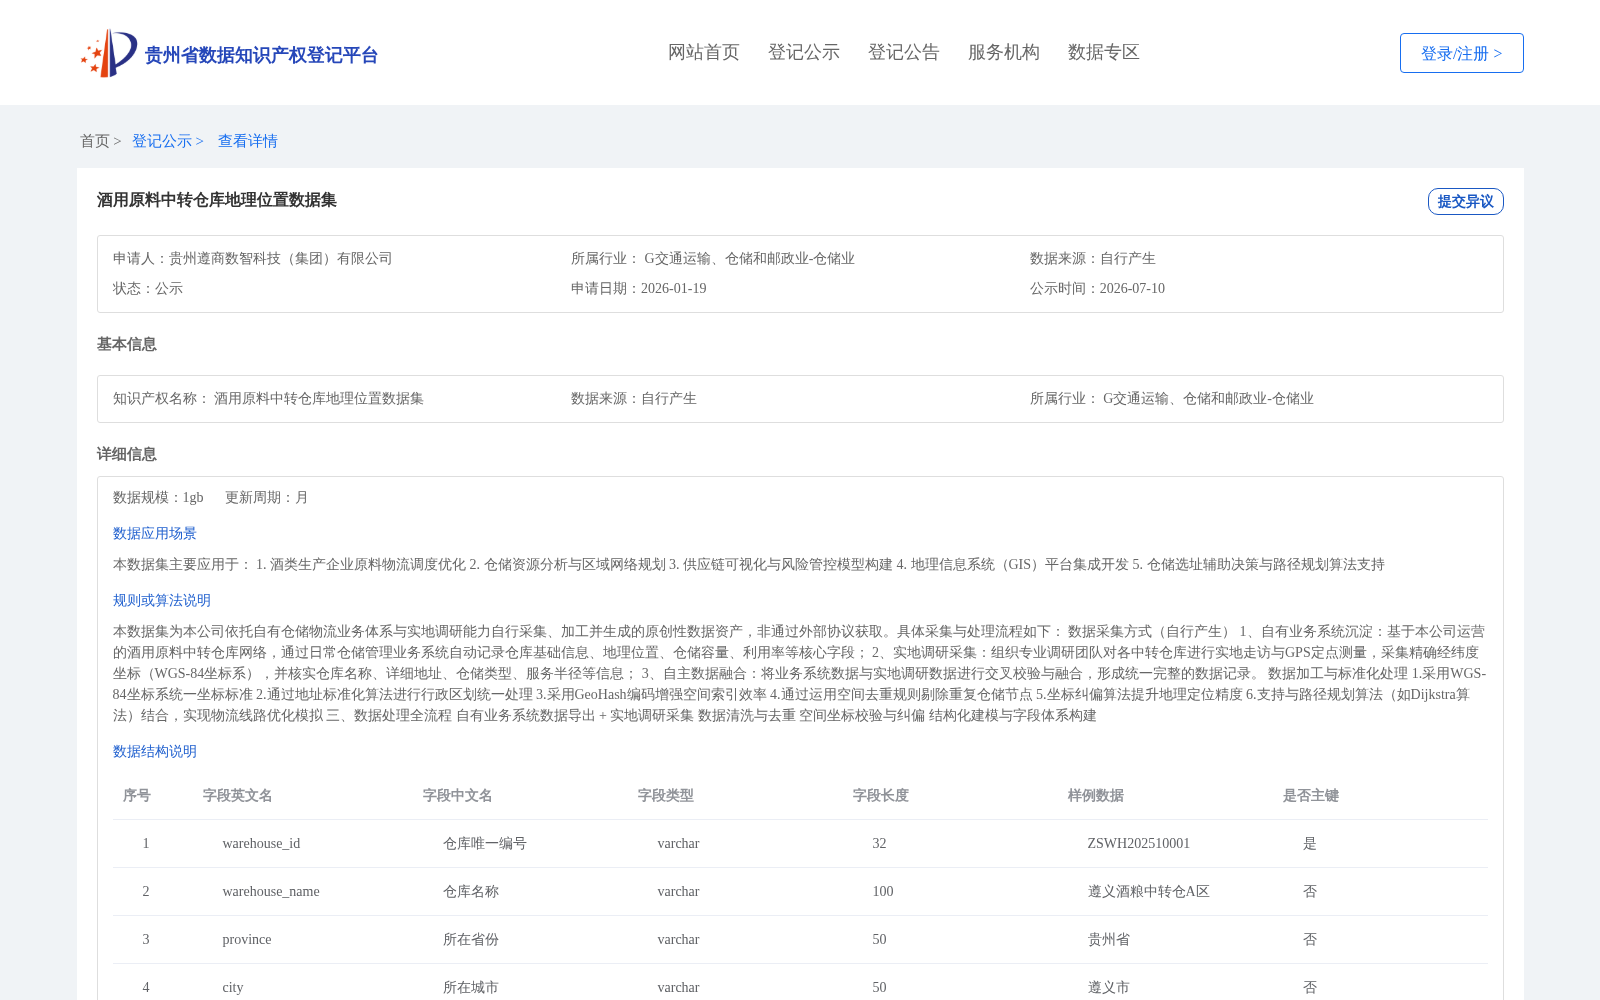Click the 字段长度 column header
This screenshot has height=1000, width=1600.
pyautogui.click(x=881, y=795)
